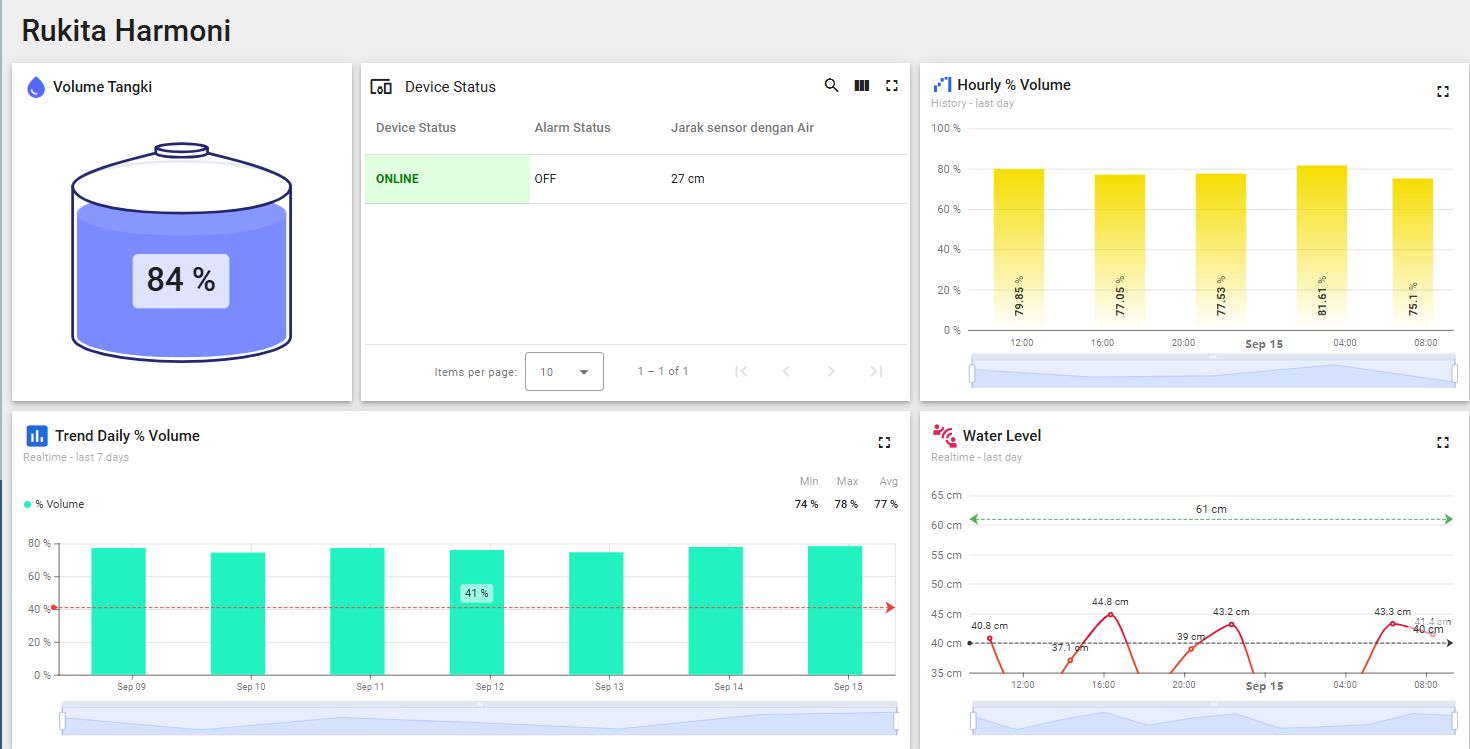The width and height of the screenshot is (1470, 749).
Task: Click the Sep 11 daily bar
Action: [357, 611]
